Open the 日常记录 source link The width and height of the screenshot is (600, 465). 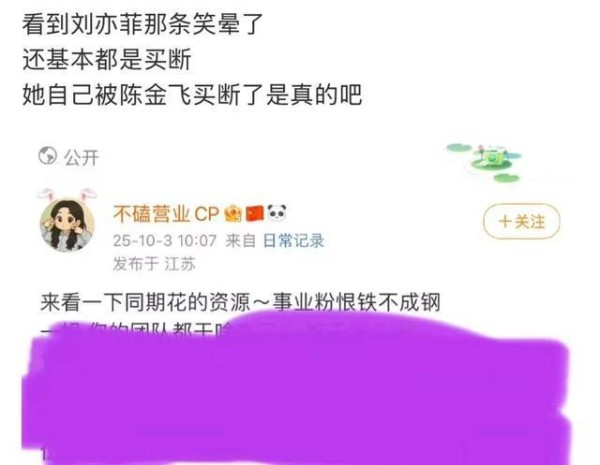(x=293, y=241)
